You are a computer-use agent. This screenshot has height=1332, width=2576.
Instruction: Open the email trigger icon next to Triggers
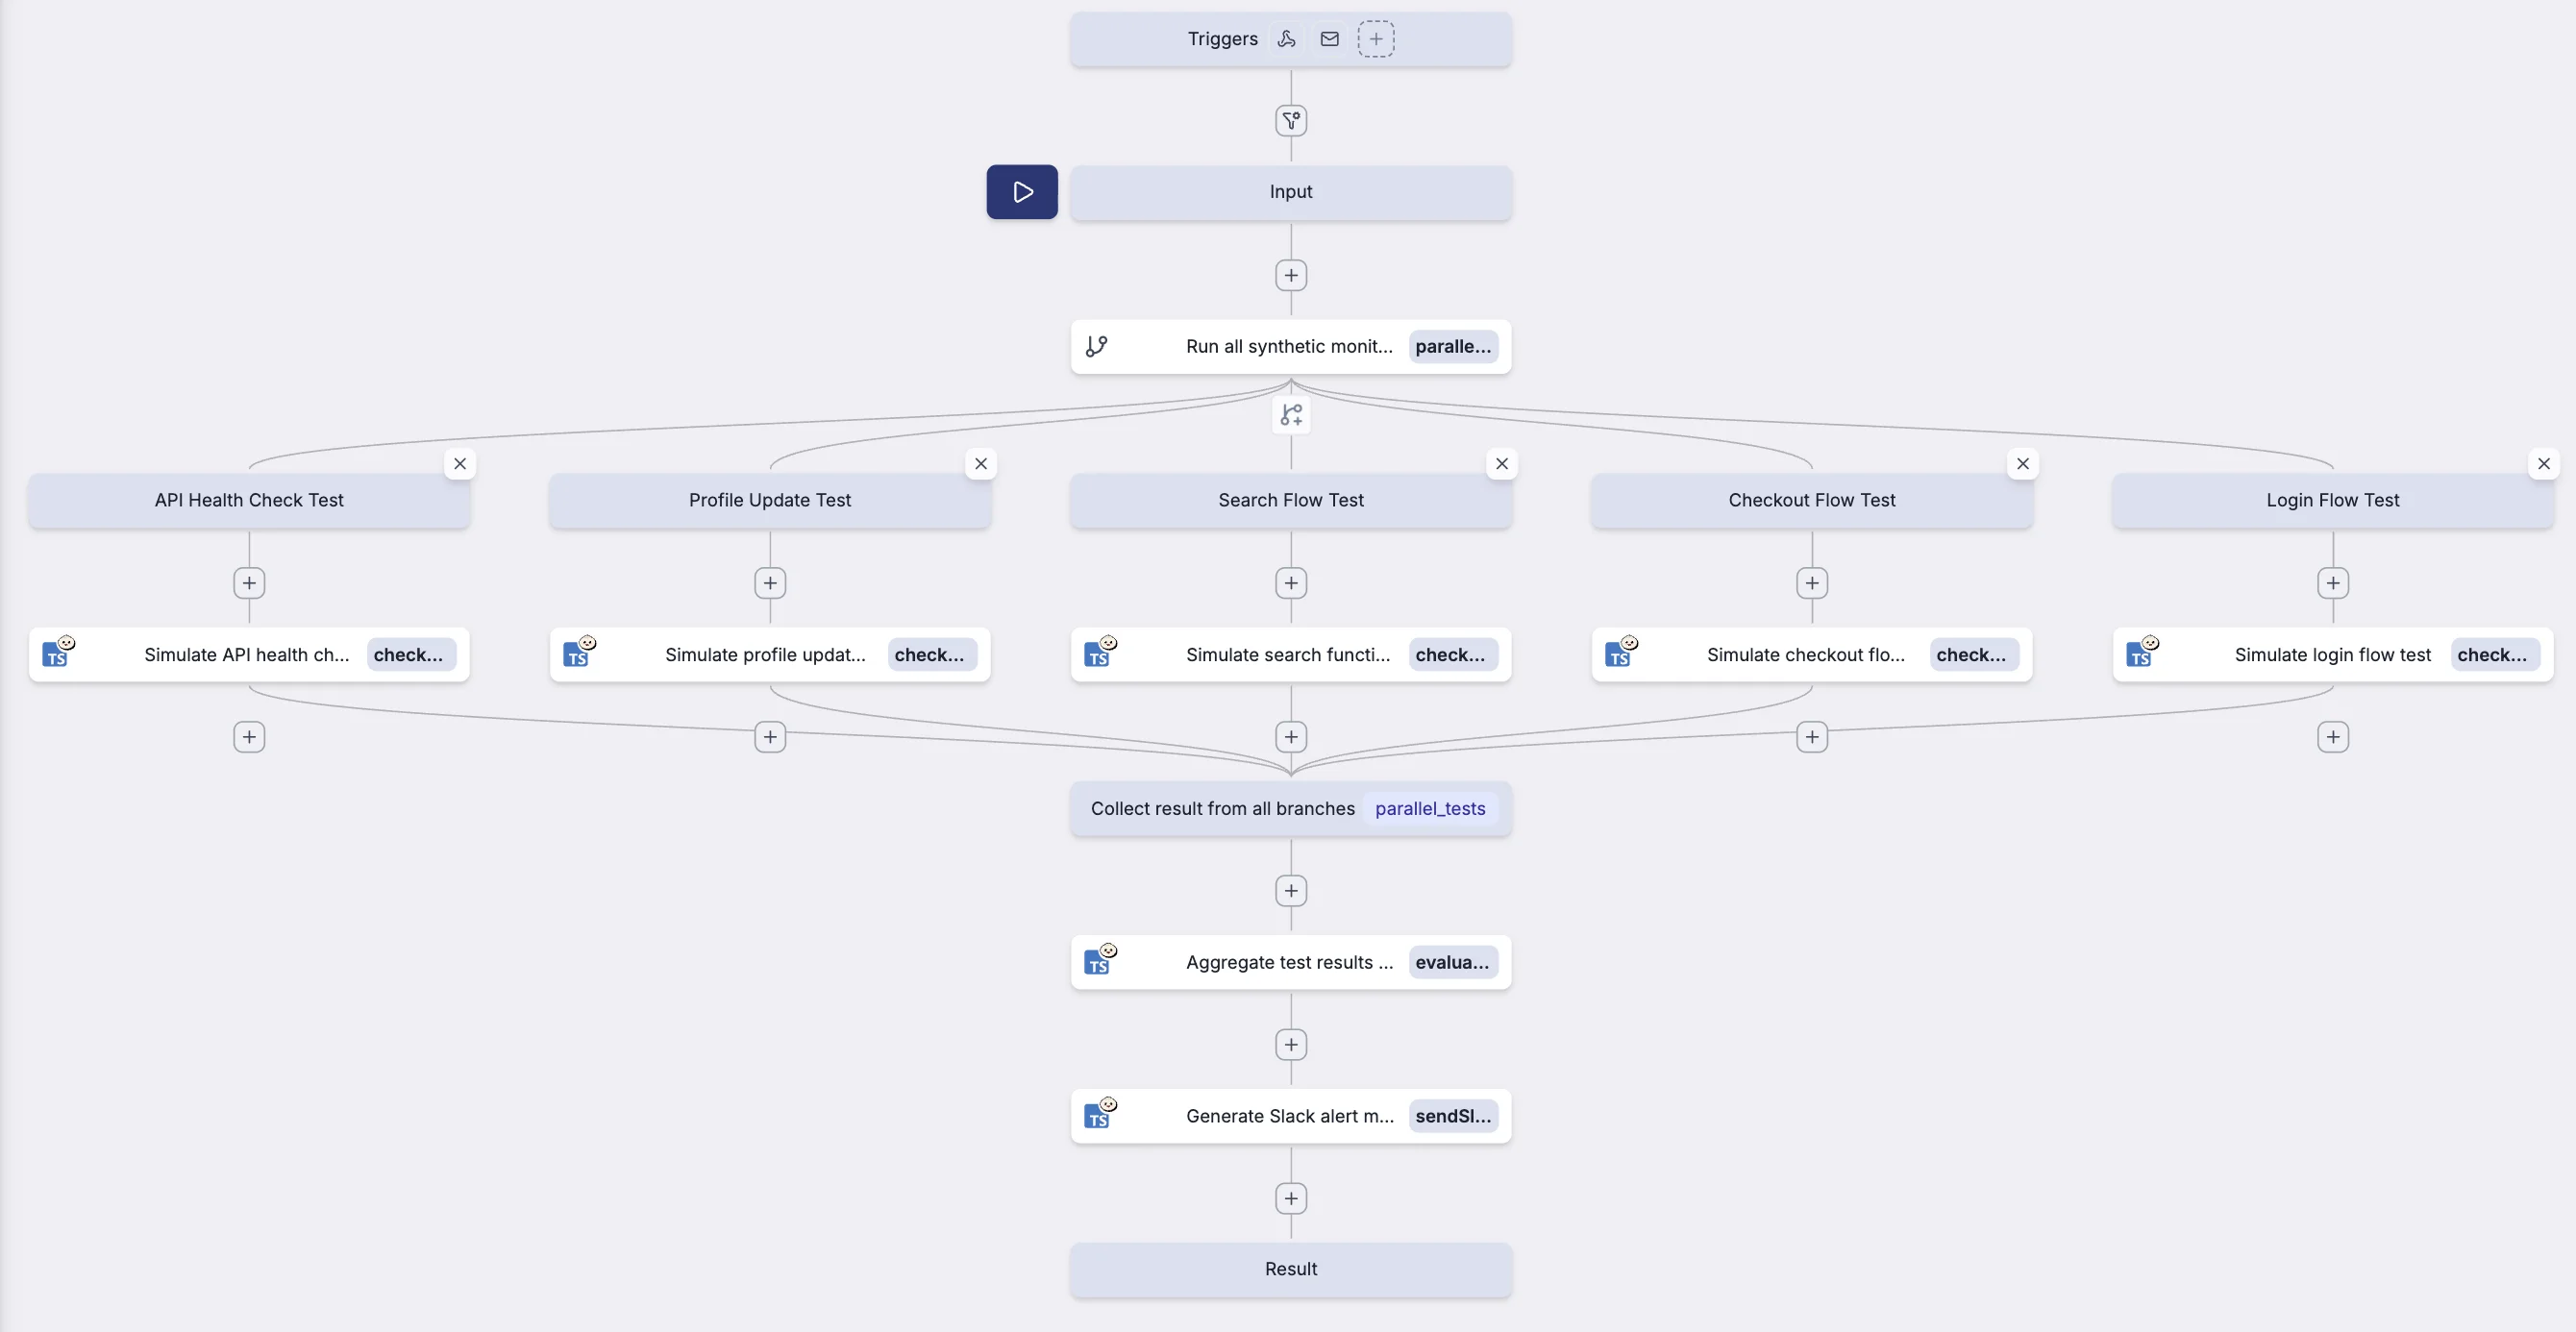pos(1329,38)
